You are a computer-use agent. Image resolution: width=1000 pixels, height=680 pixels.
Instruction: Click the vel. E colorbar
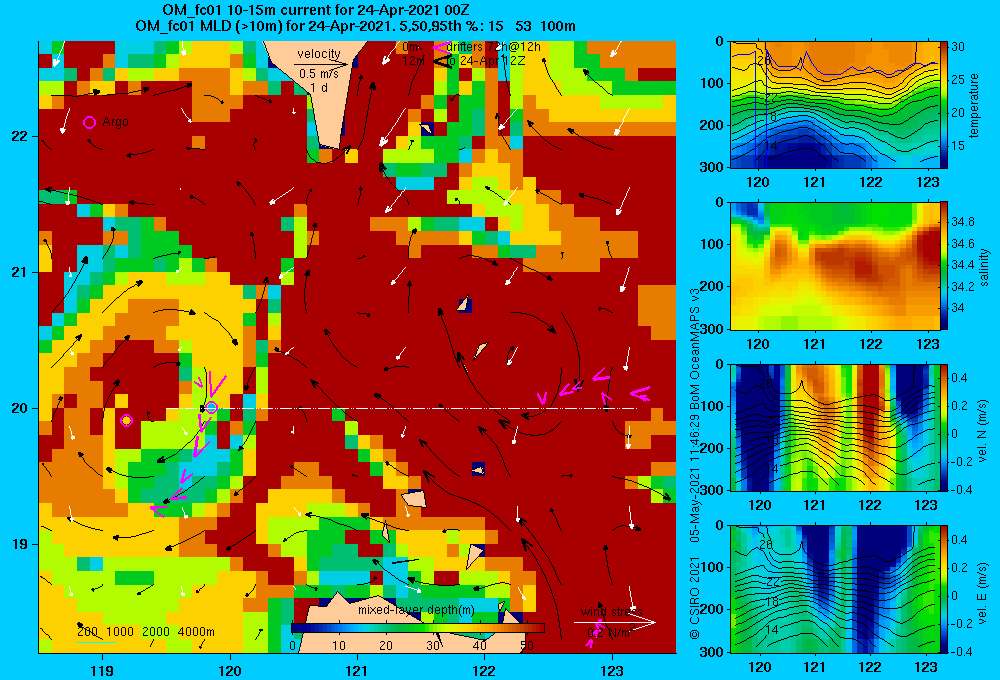944,589
